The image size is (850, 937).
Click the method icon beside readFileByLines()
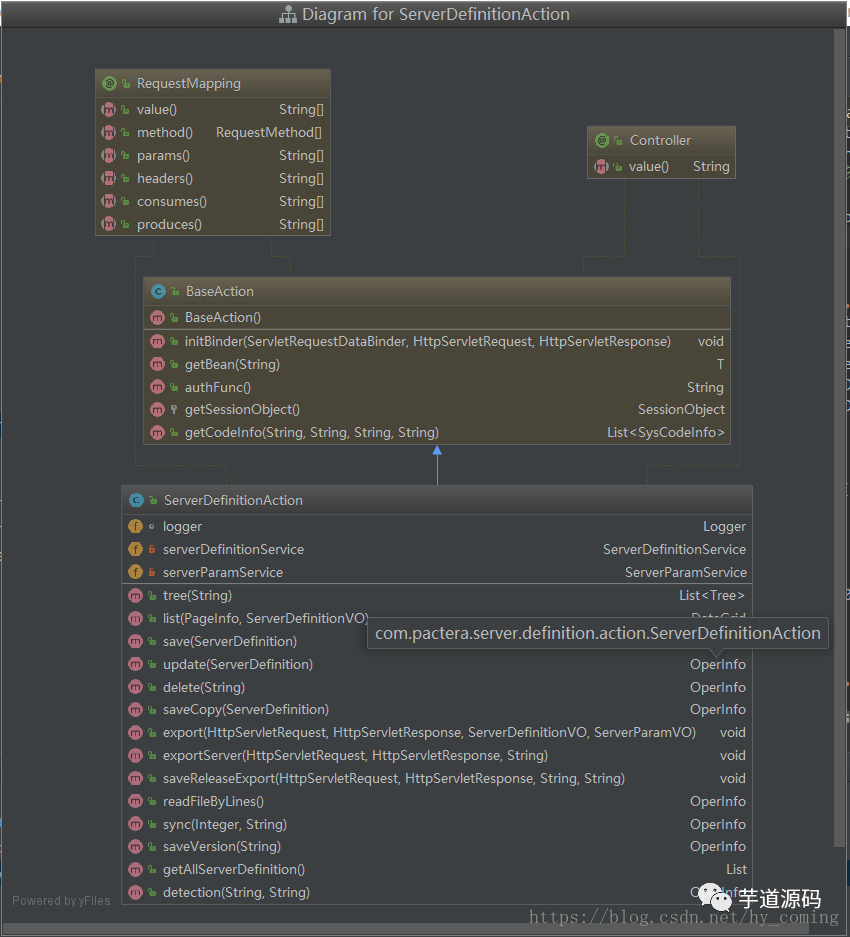tap(136, 801)
